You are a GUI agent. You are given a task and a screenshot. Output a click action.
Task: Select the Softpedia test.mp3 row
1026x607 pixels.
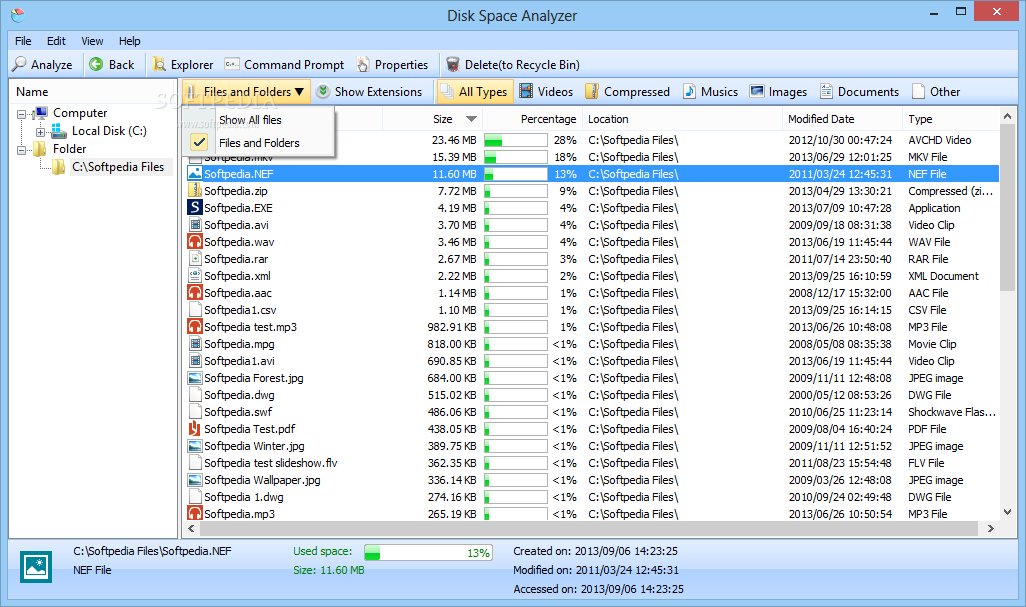[592, 327]
